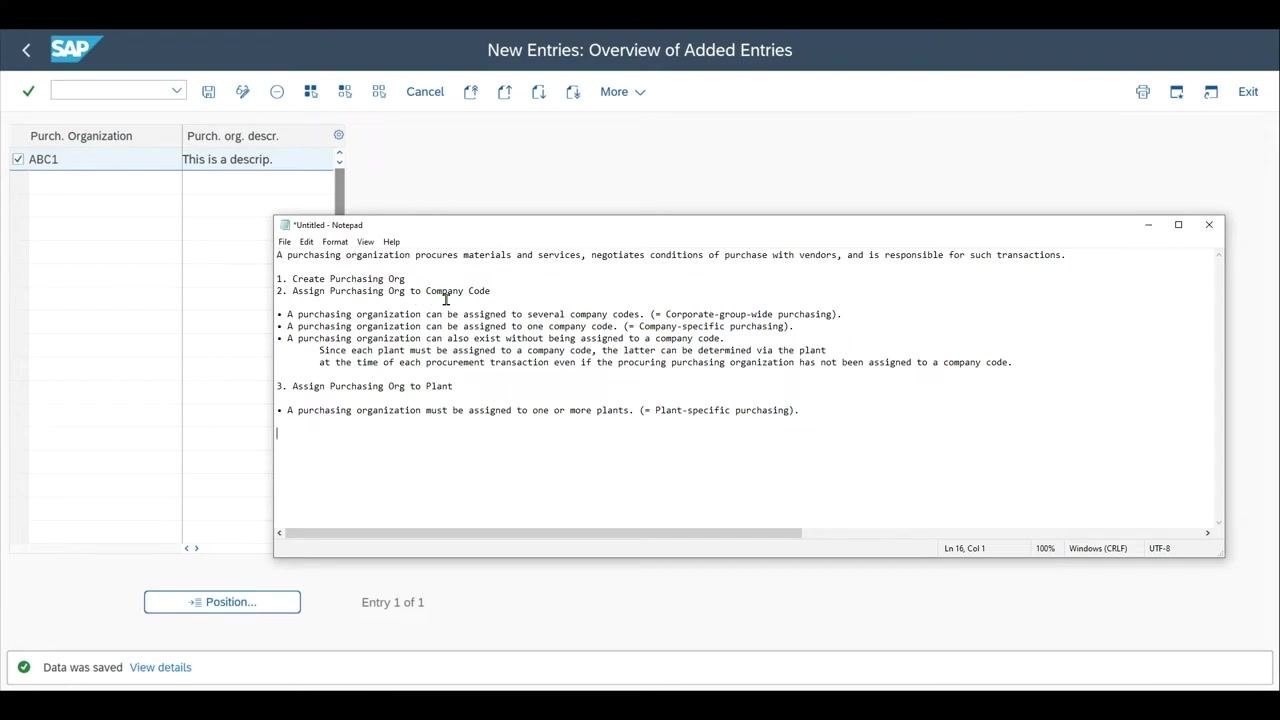Open Notepad Edit menu

point(306,241)
